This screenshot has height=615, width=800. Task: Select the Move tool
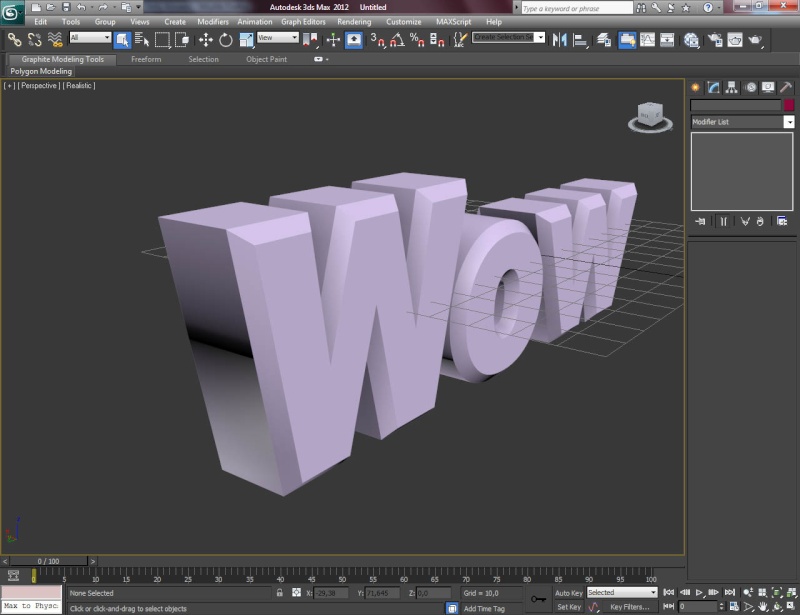point(206,40)
